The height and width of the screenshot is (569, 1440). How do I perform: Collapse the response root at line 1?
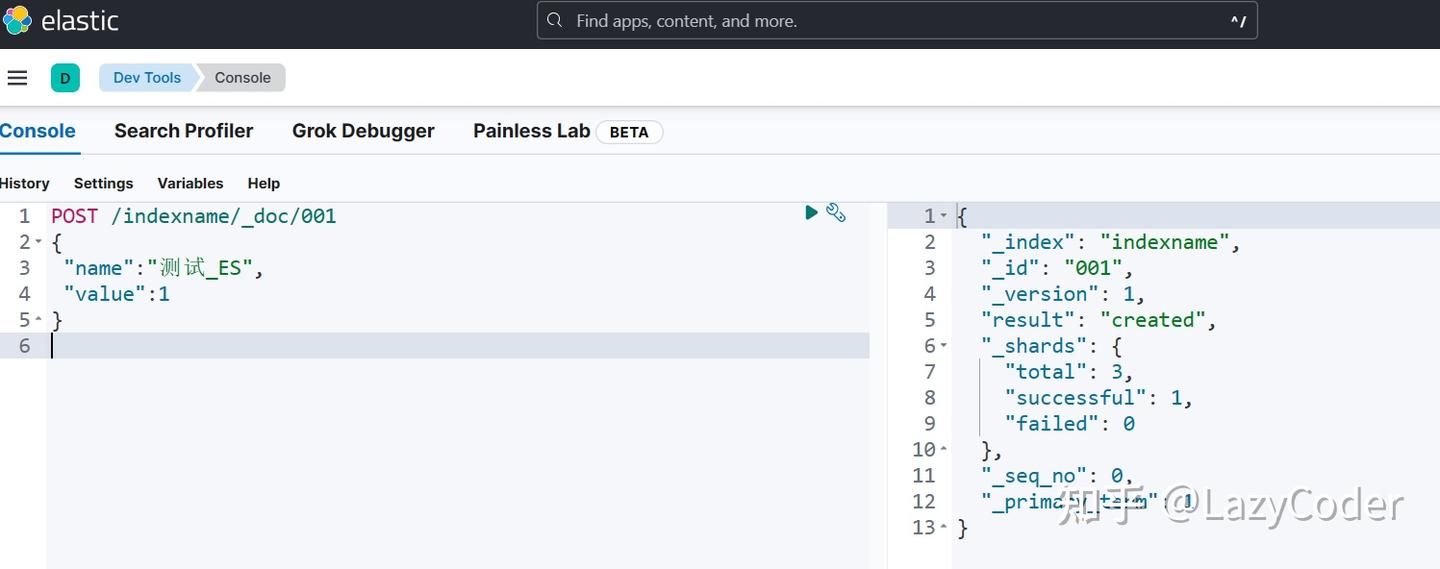click(x=943, y=216)
